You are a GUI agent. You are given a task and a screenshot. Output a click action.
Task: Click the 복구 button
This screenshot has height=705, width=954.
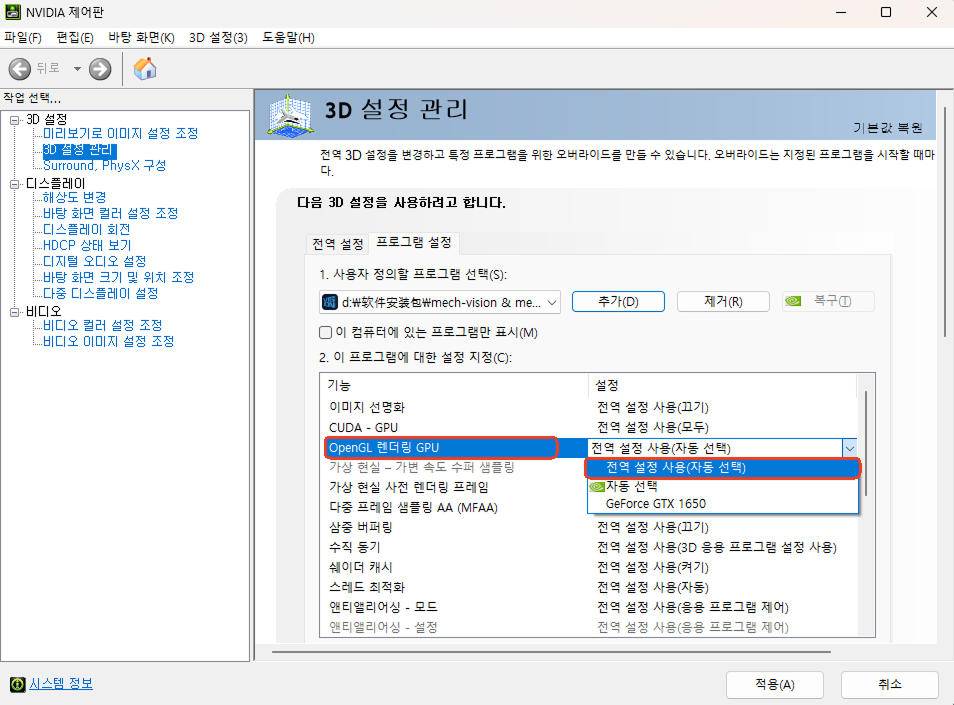point(828,302)
